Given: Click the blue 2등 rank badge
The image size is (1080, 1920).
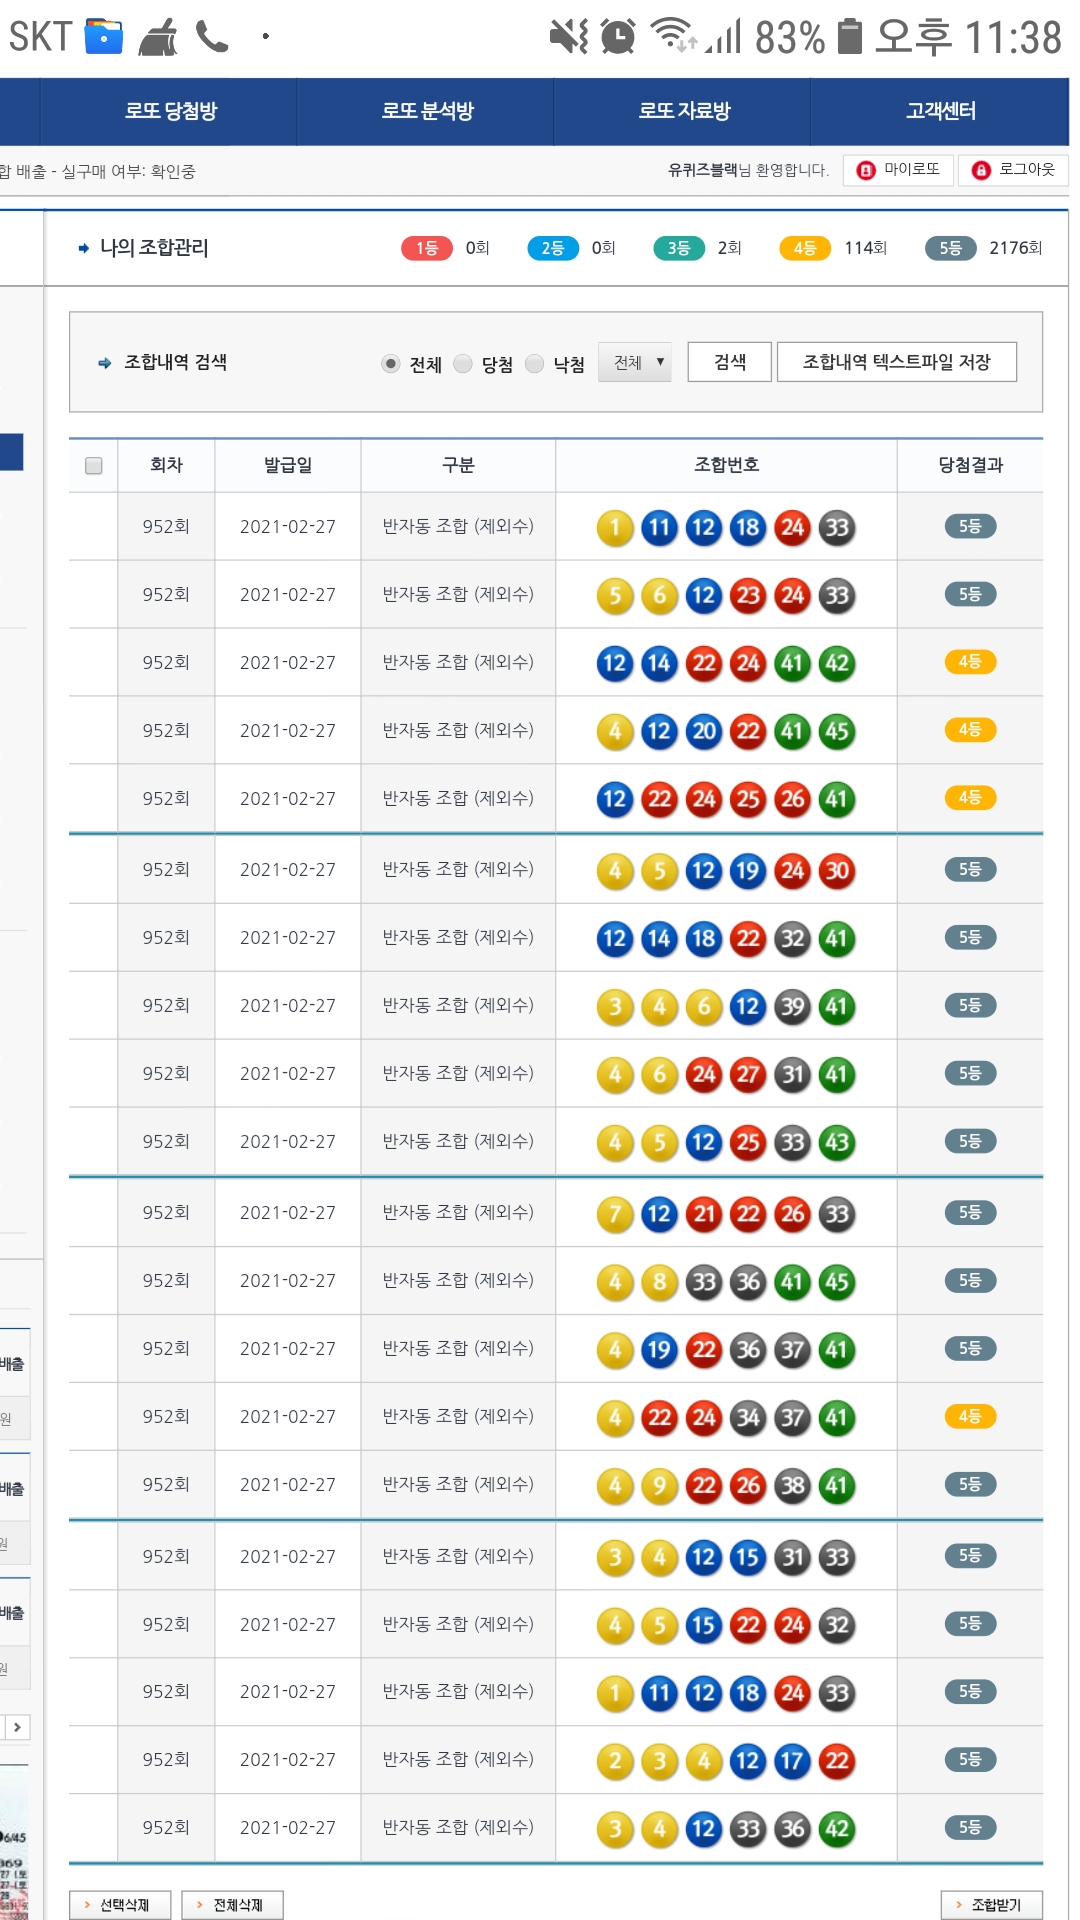Looking at the screenshot, I should click(553, 248).
